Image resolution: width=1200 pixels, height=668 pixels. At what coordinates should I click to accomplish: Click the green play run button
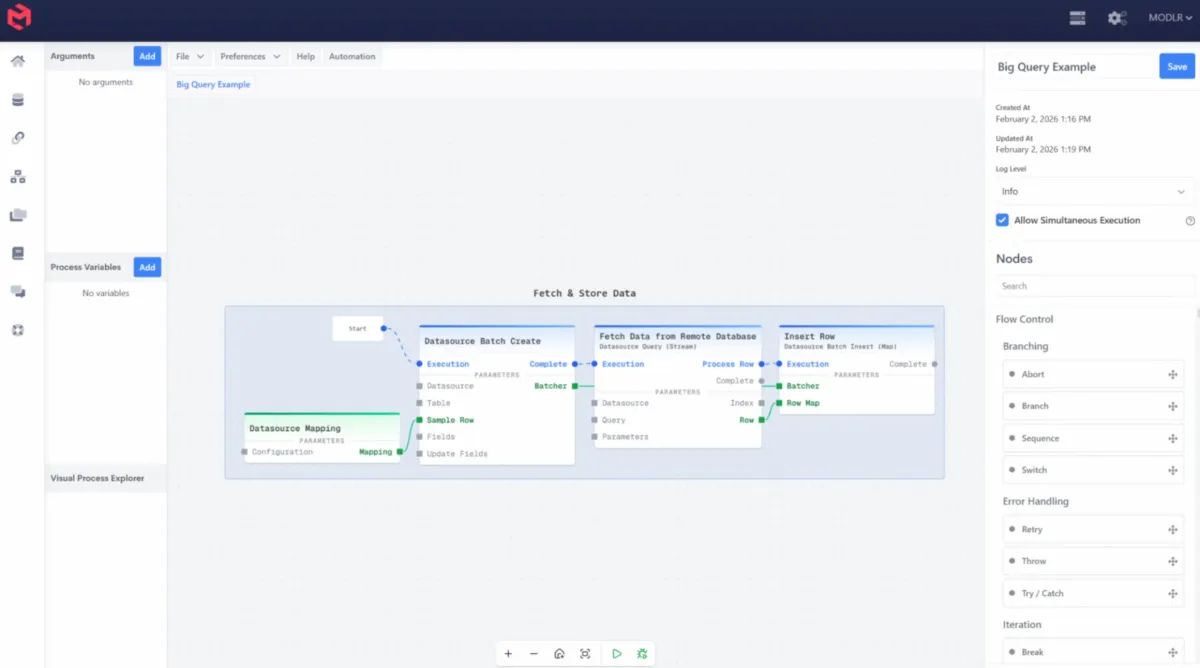pyautogui.click(x=616, y=654)
